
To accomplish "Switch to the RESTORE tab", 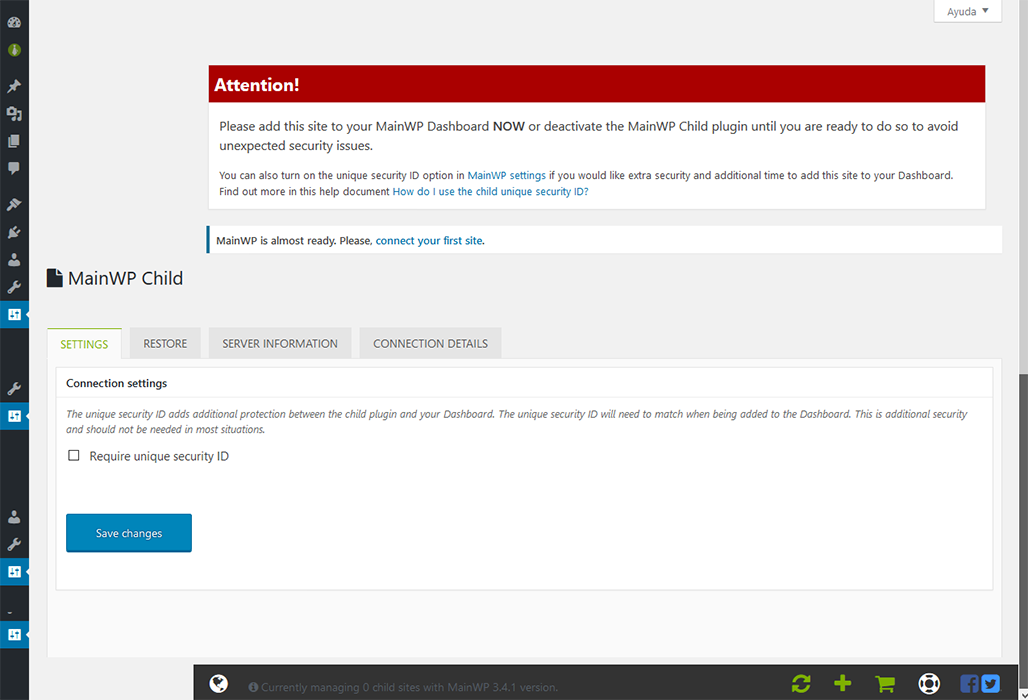I will (165, 343).
